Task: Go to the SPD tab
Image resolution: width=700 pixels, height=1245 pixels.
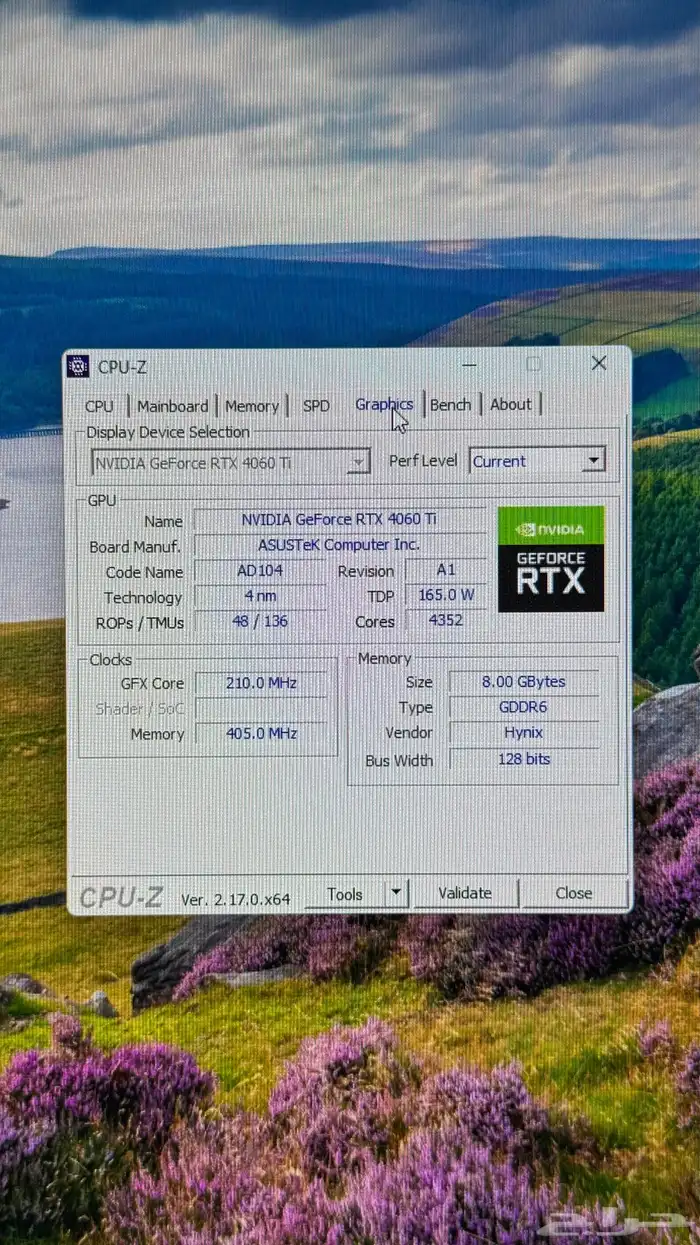Action: 316,406
